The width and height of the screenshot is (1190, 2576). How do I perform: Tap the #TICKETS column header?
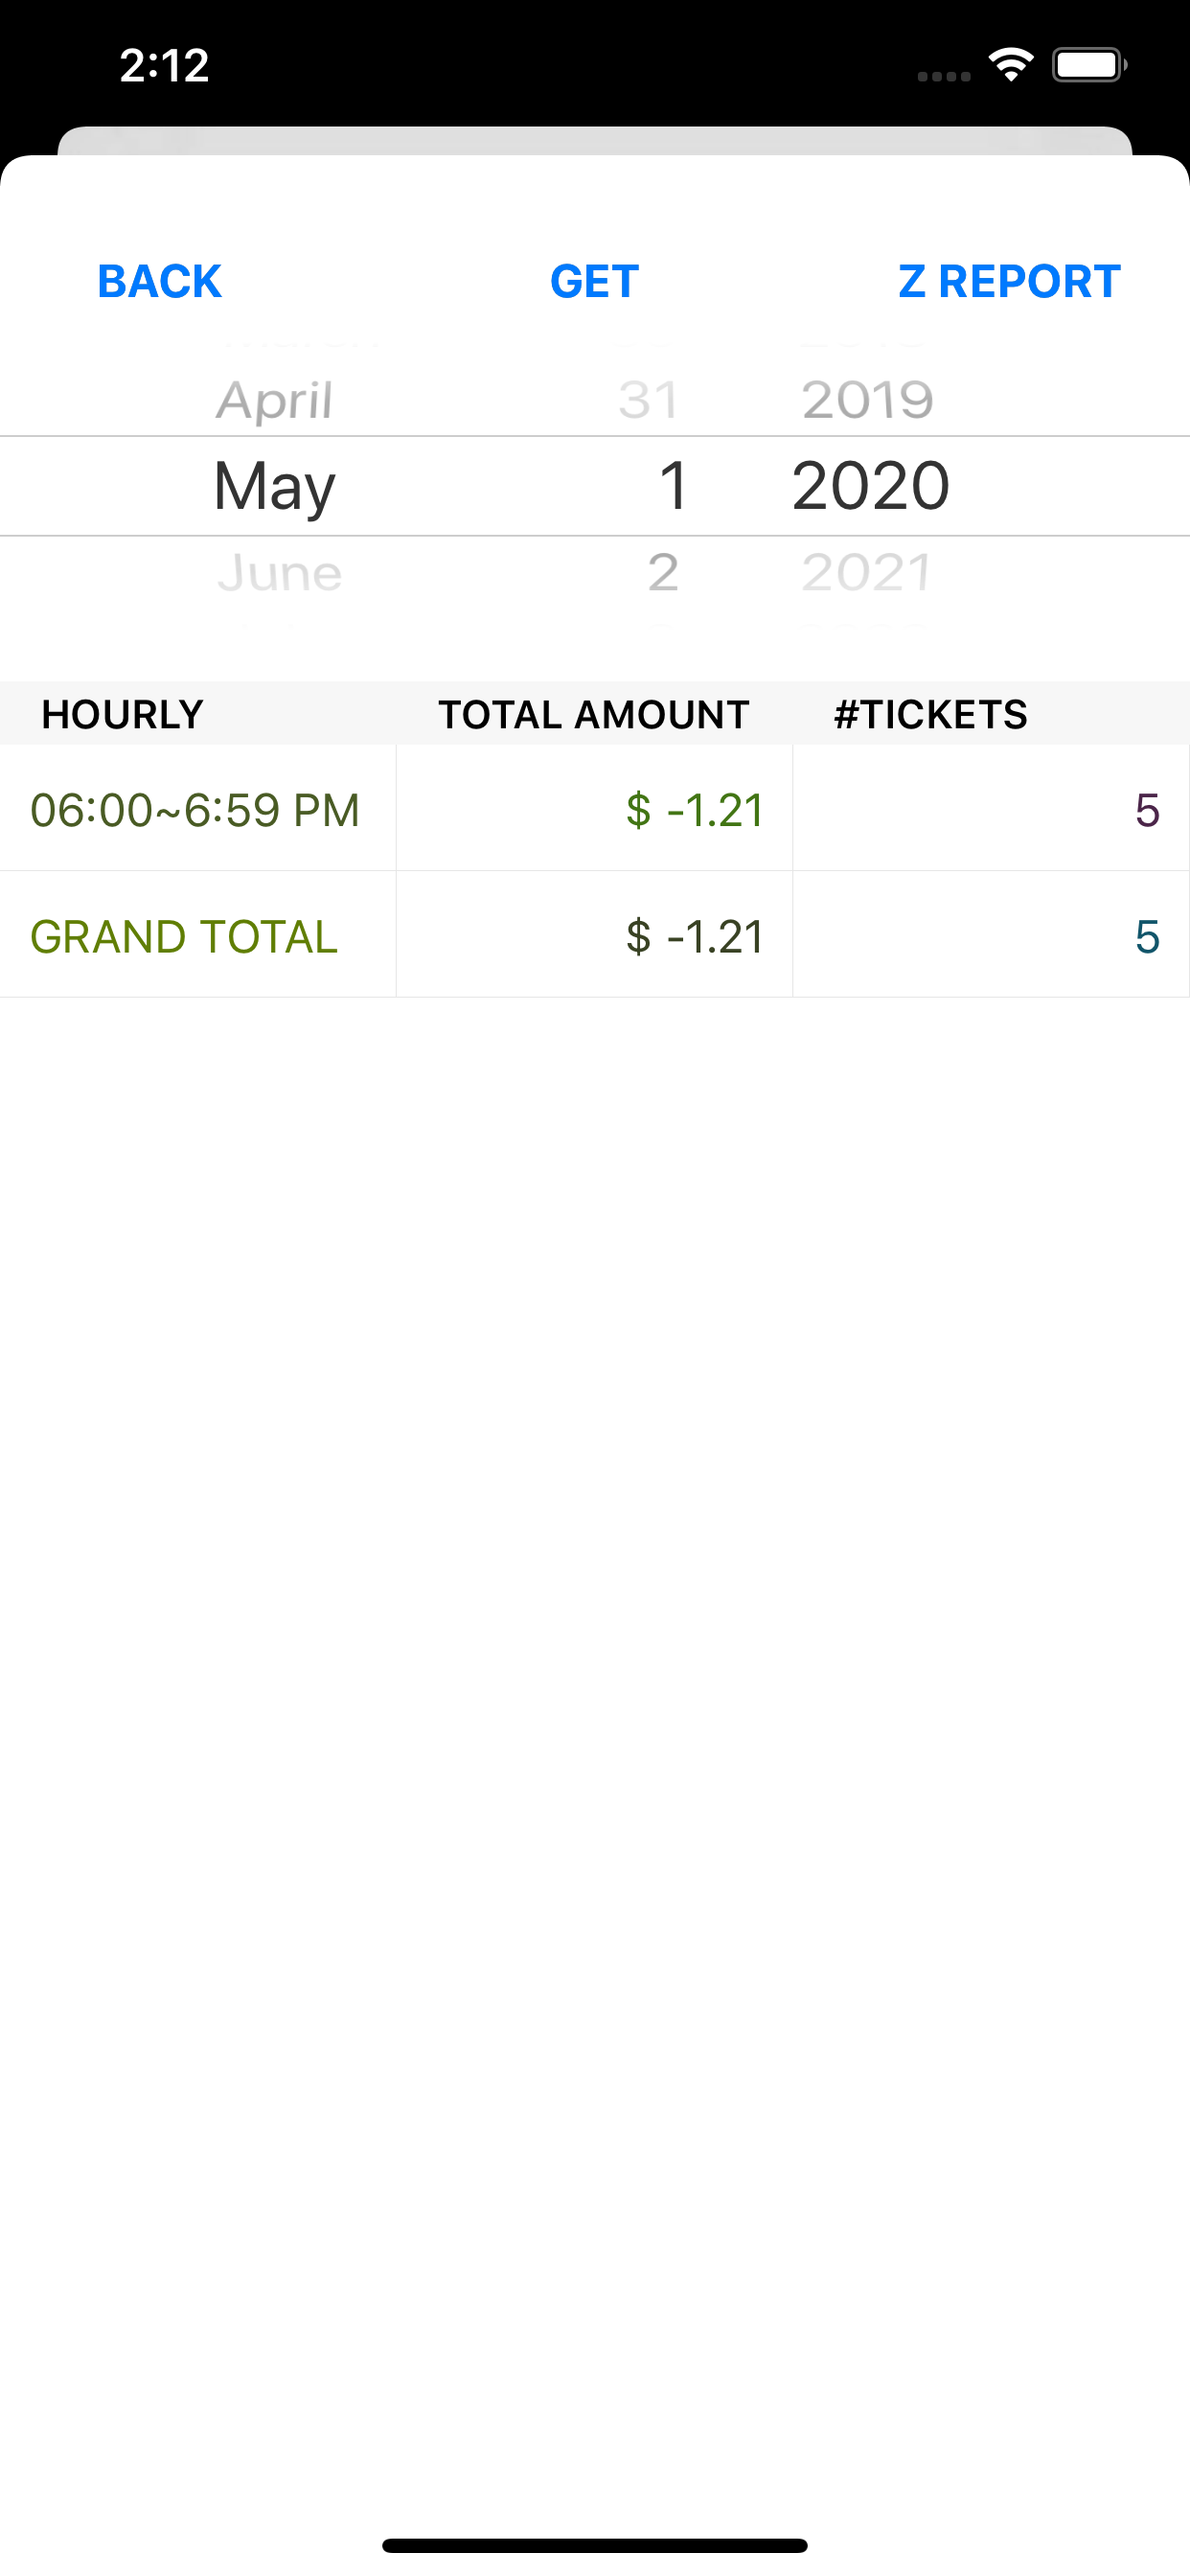tap(930, 714)
